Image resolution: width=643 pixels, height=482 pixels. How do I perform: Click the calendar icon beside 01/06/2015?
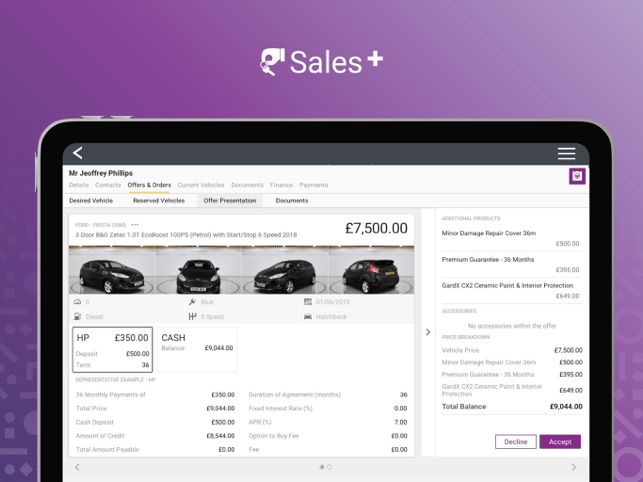[x=308, y=302]
